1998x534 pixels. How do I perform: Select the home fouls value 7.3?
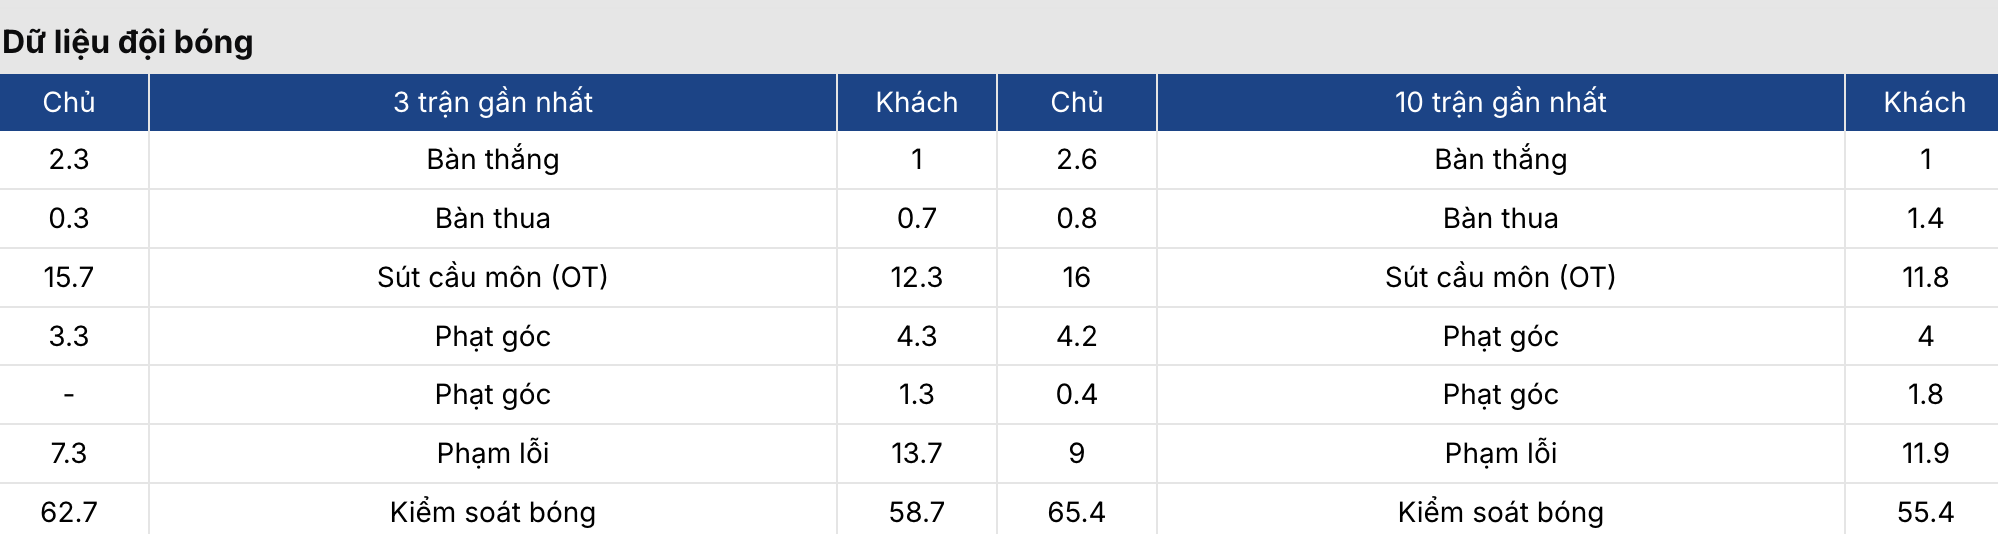(x=69, y=453)
